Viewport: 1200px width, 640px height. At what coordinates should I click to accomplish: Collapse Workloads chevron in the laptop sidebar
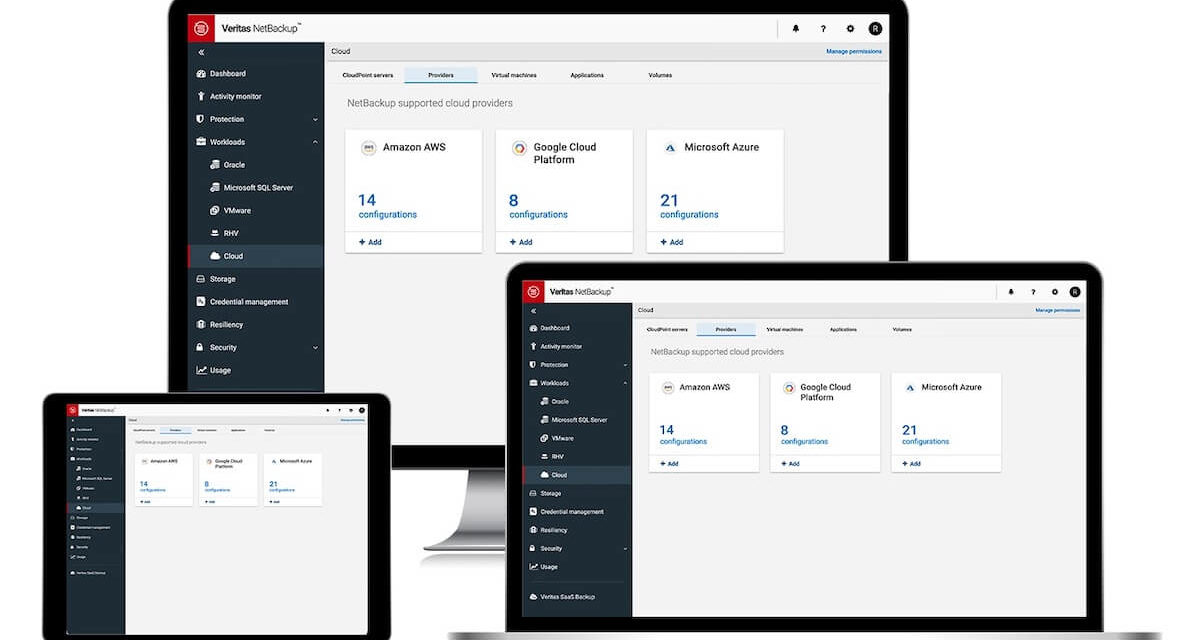pos(626,383)
